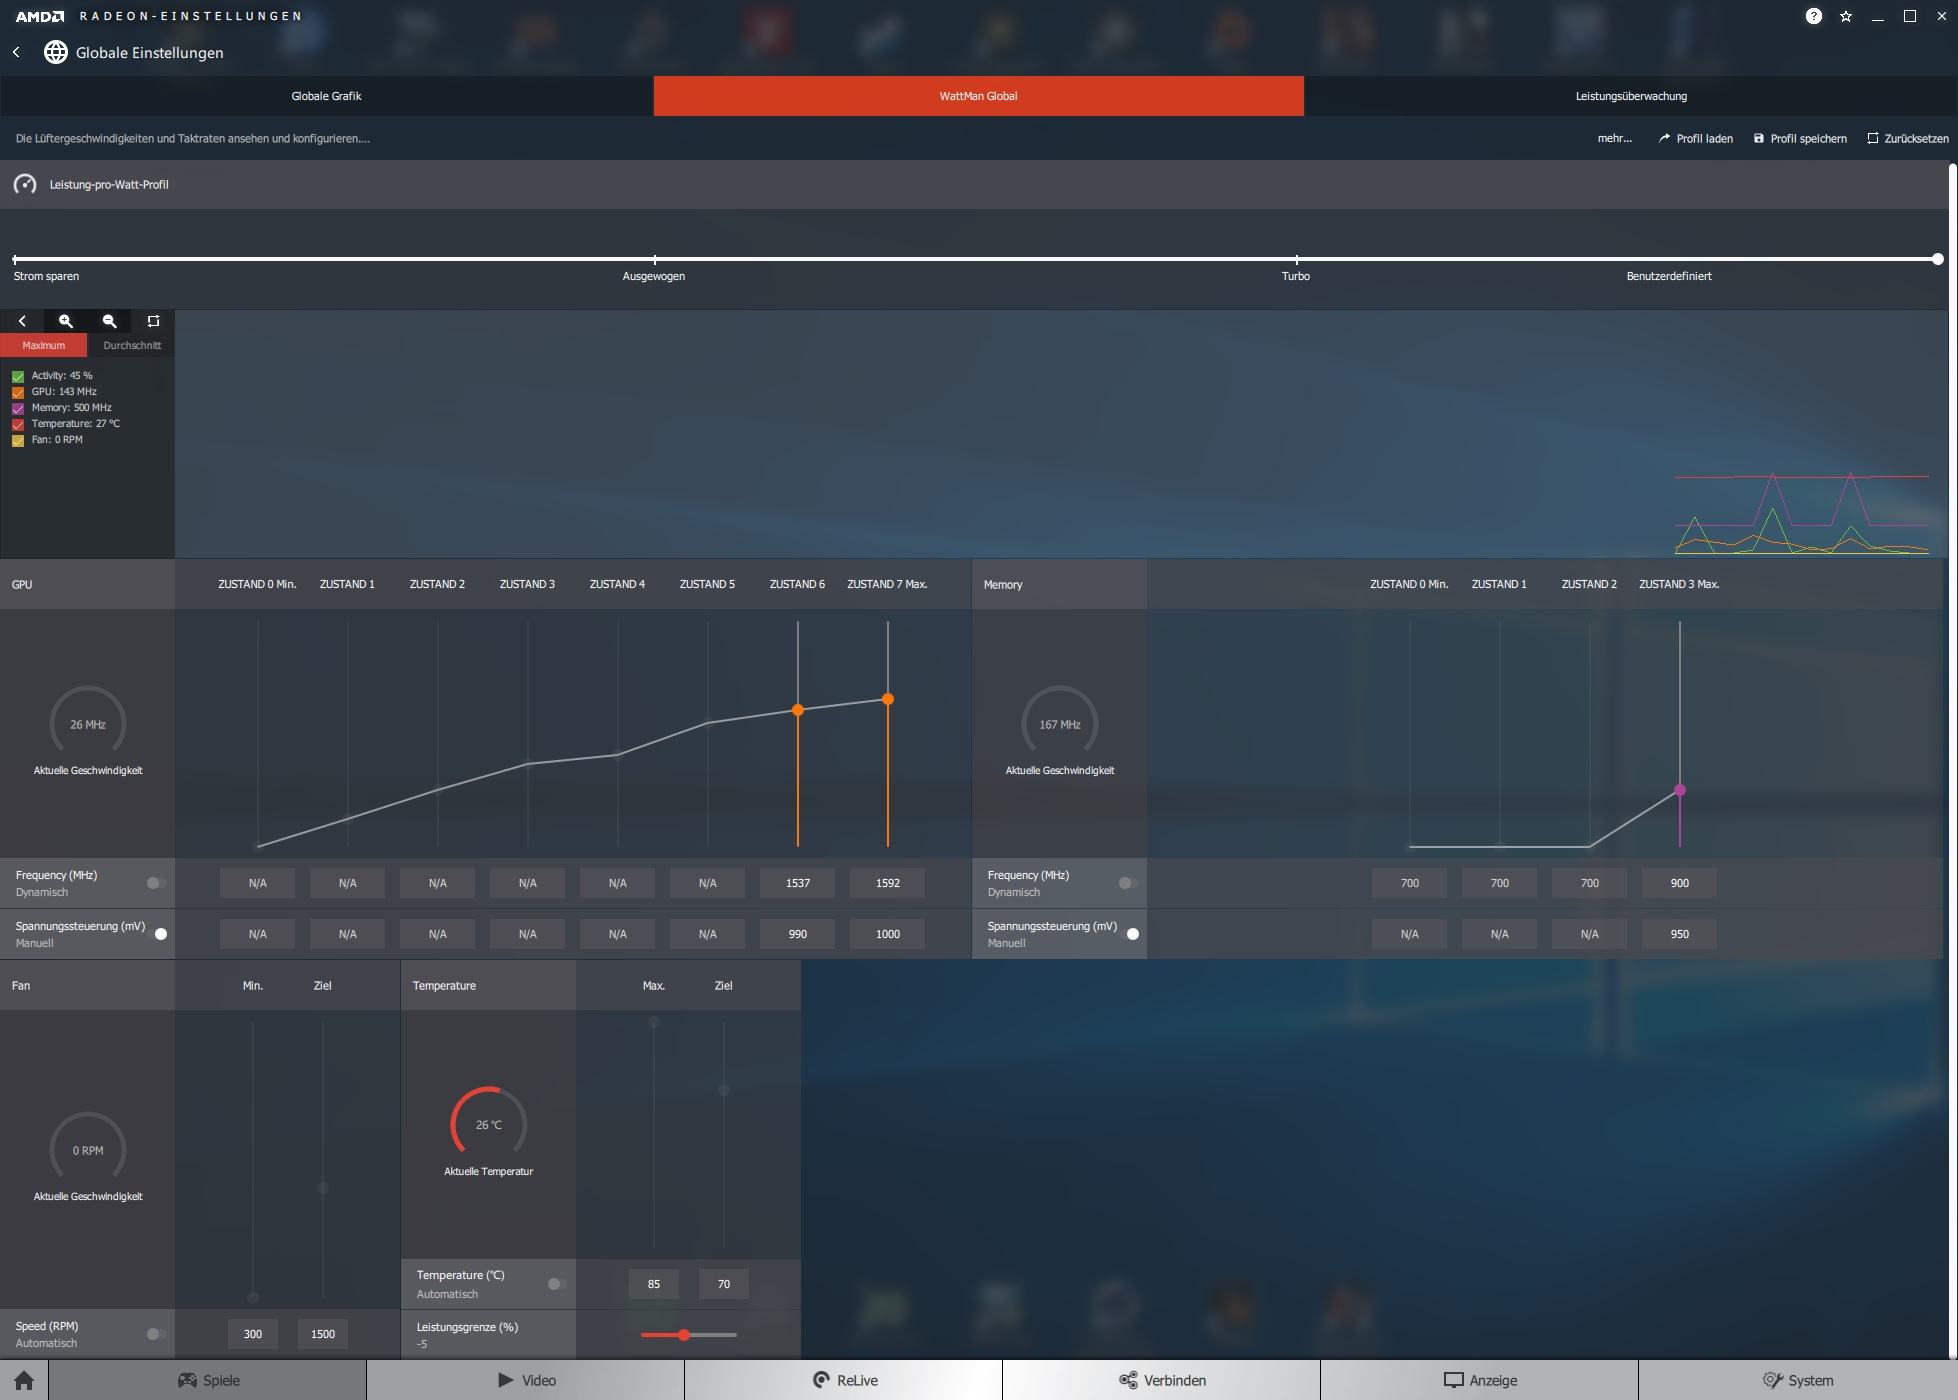Click GPU Zustand 7 orange curve handle
This screenshot has width=1958, height=1400.
[x=888, y=699]
